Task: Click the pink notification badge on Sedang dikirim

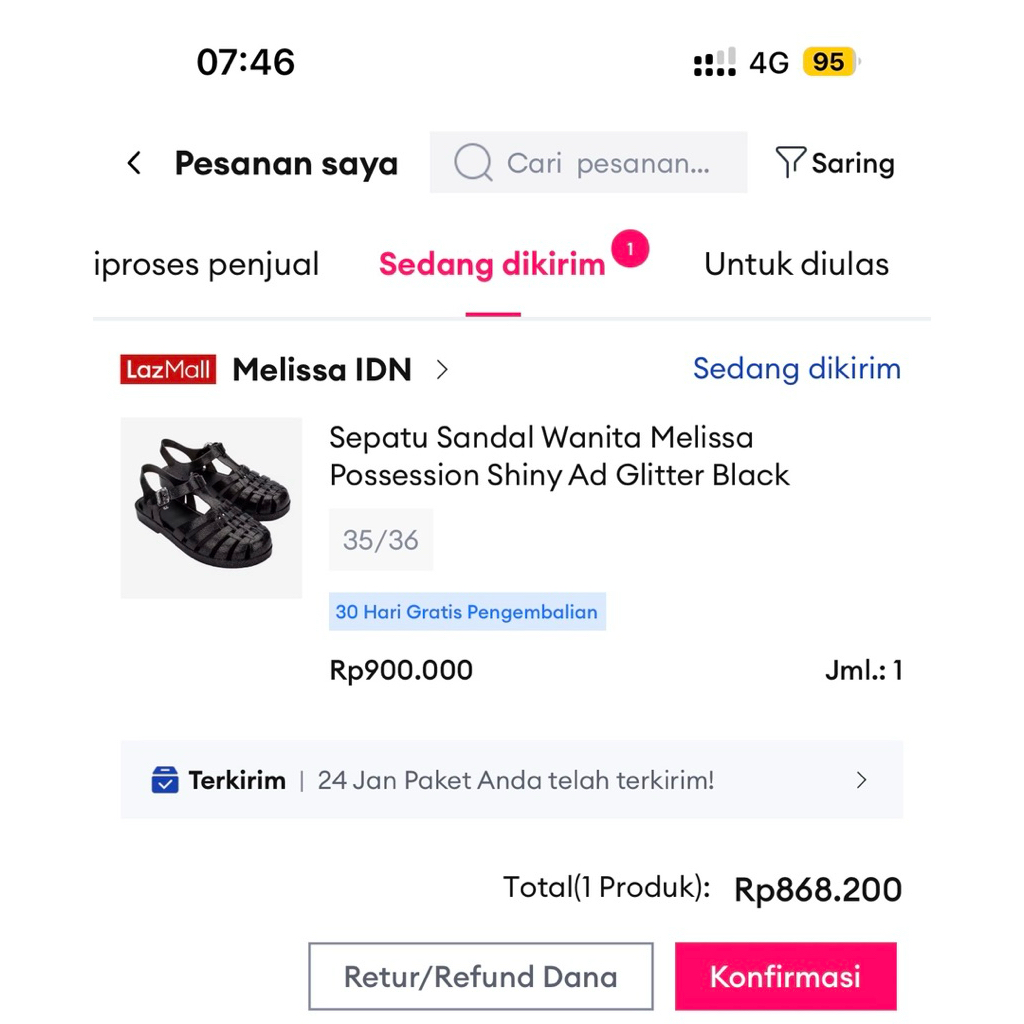Action: 631,249
